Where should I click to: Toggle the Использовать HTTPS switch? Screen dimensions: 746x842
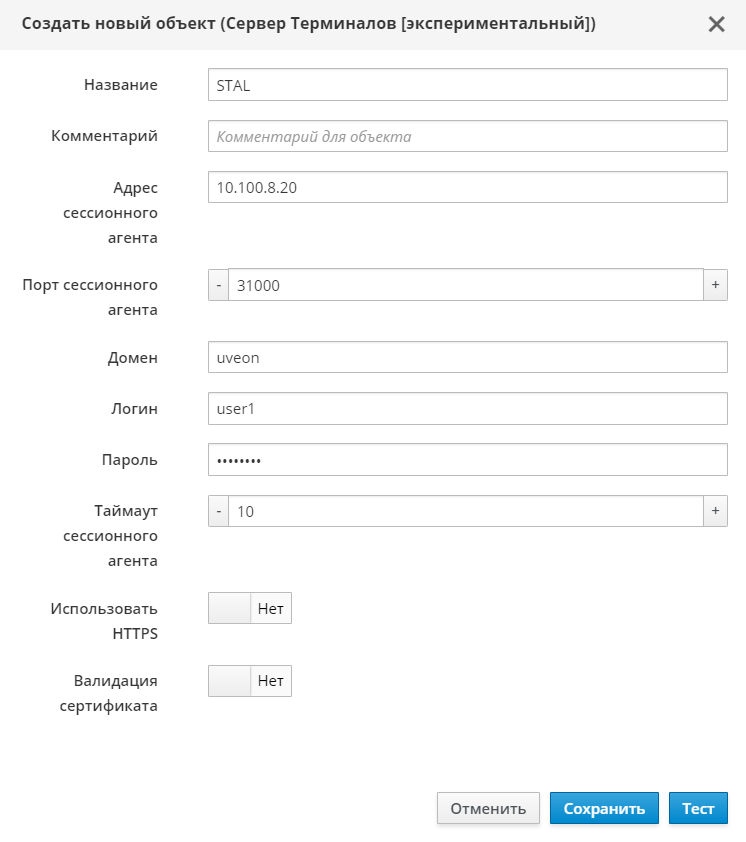point(250,608)
